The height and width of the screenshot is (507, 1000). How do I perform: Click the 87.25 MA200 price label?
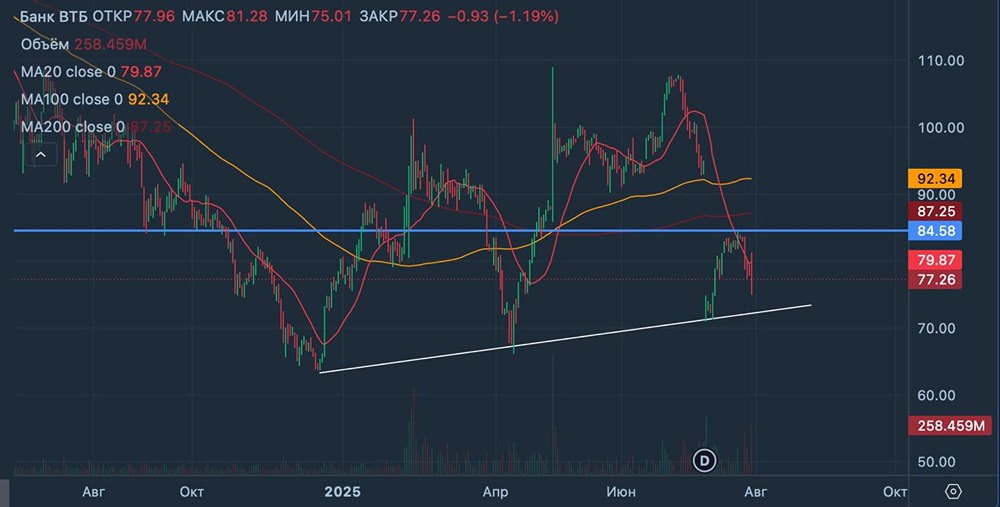pos(936,211)
